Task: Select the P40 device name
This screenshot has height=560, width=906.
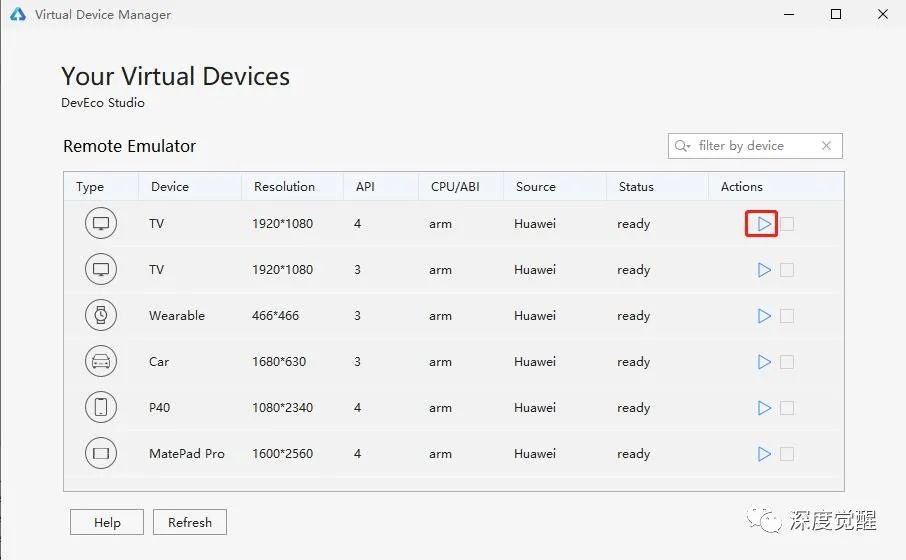Action: coord(159,407)
